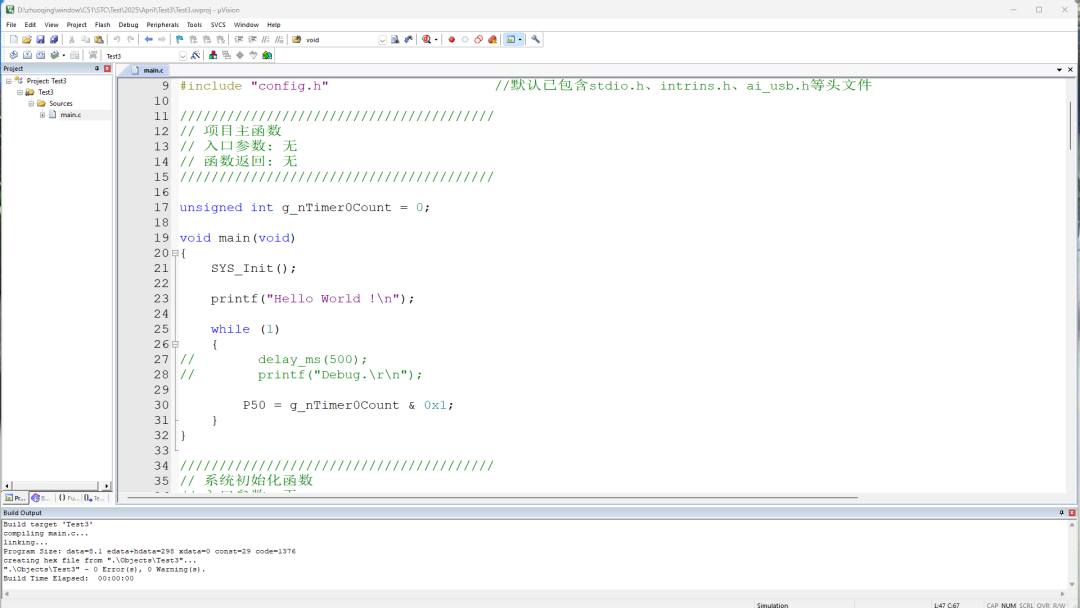Switch to the Books panel tab
Screen dimensions: 1080x608
tap(41, 498)
